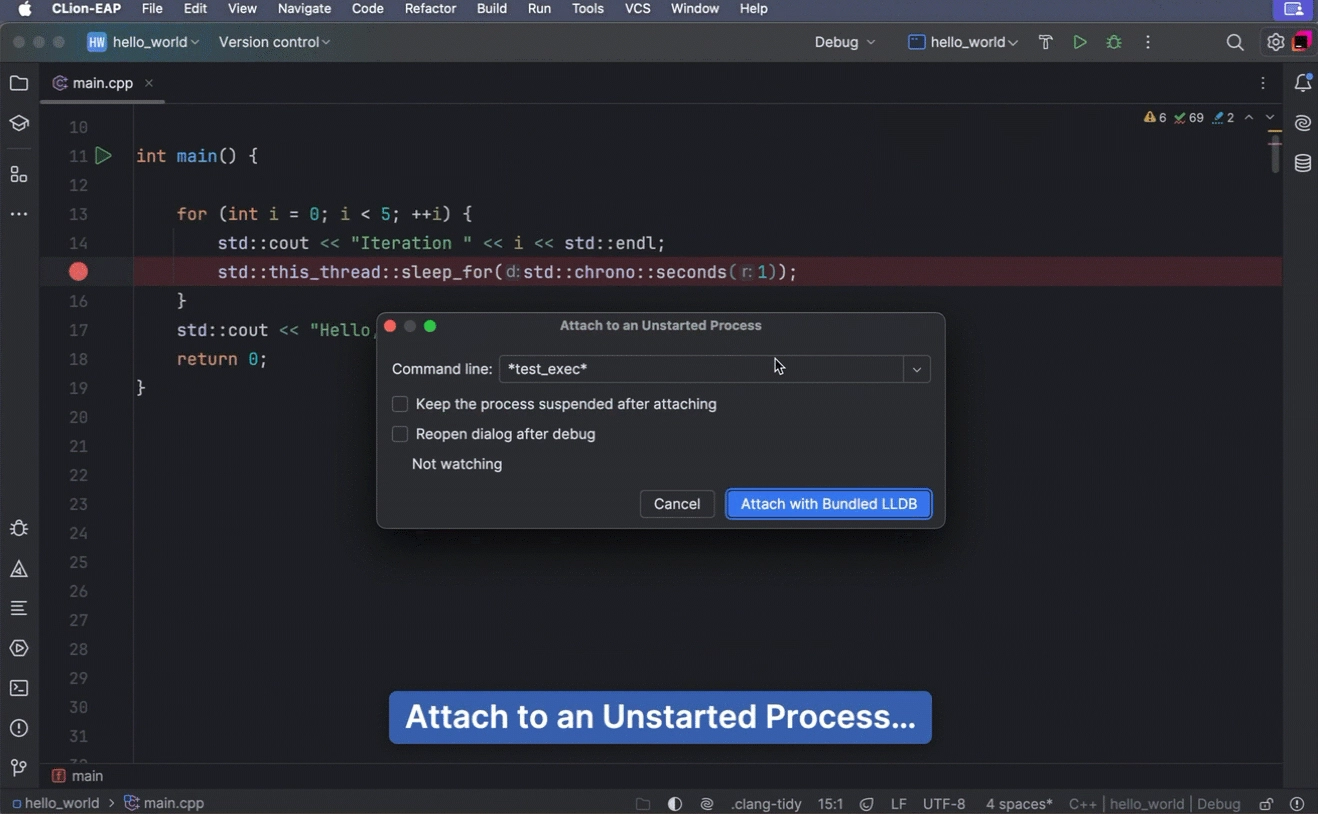This screenshot has height=814, width=1318.
Task: Click the C++ | hello_world | Debug context widget
Action: point(1154,804)
